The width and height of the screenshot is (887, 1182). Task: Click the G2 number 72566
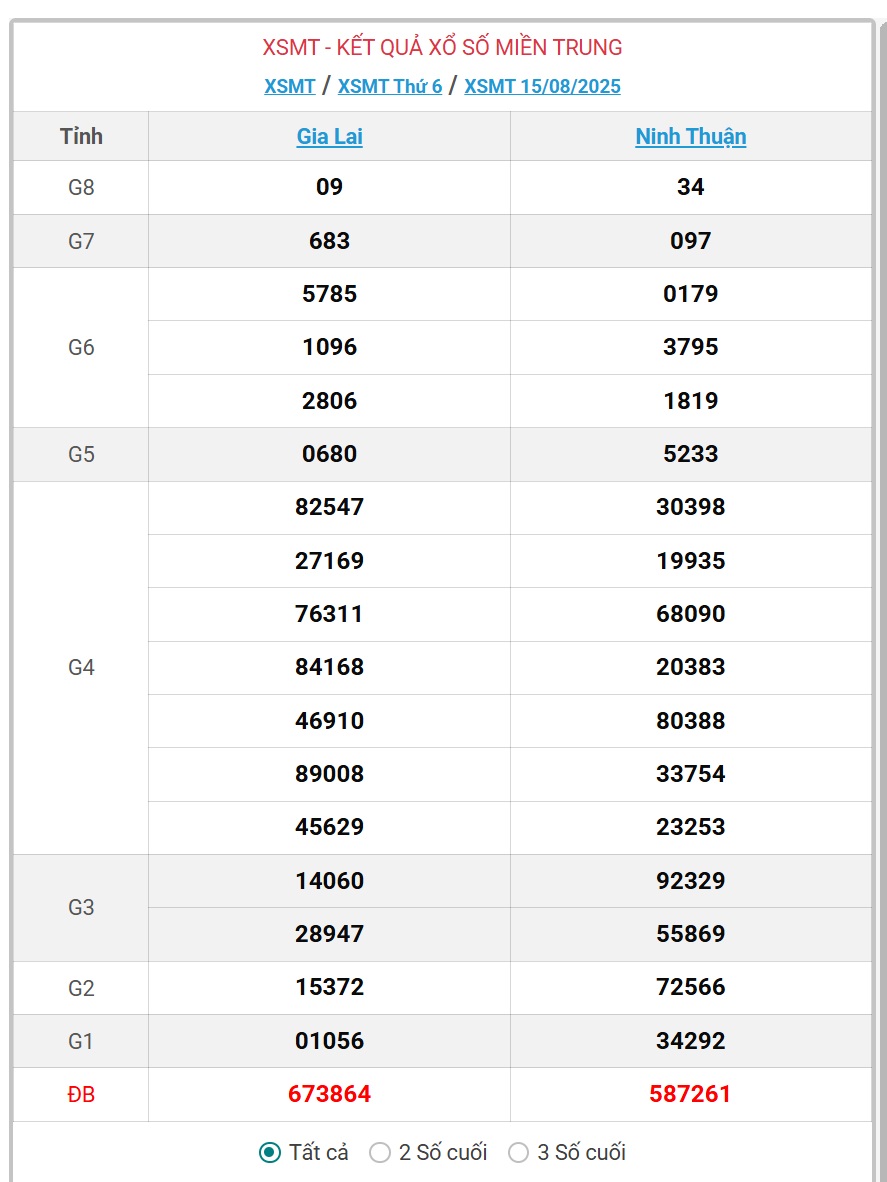click(x=690, y=987)
